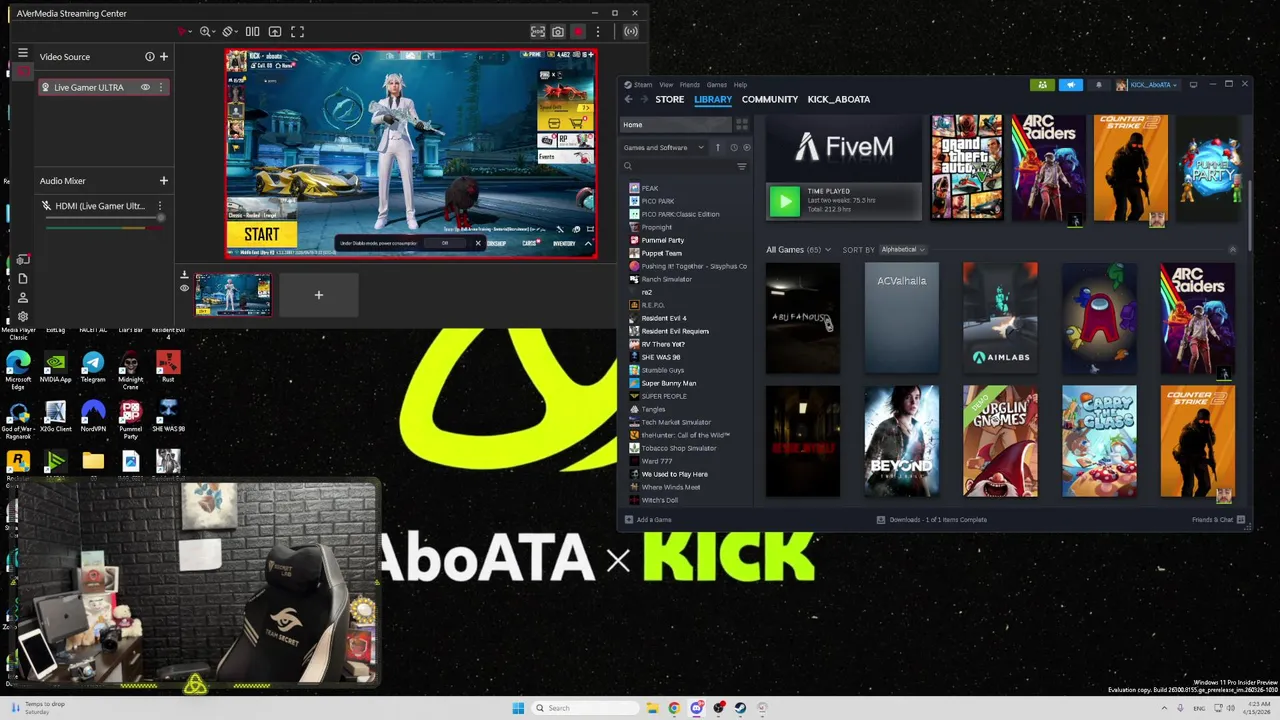Add a new Video Source
The image size is (1280, 720).
tap(164, 57)
